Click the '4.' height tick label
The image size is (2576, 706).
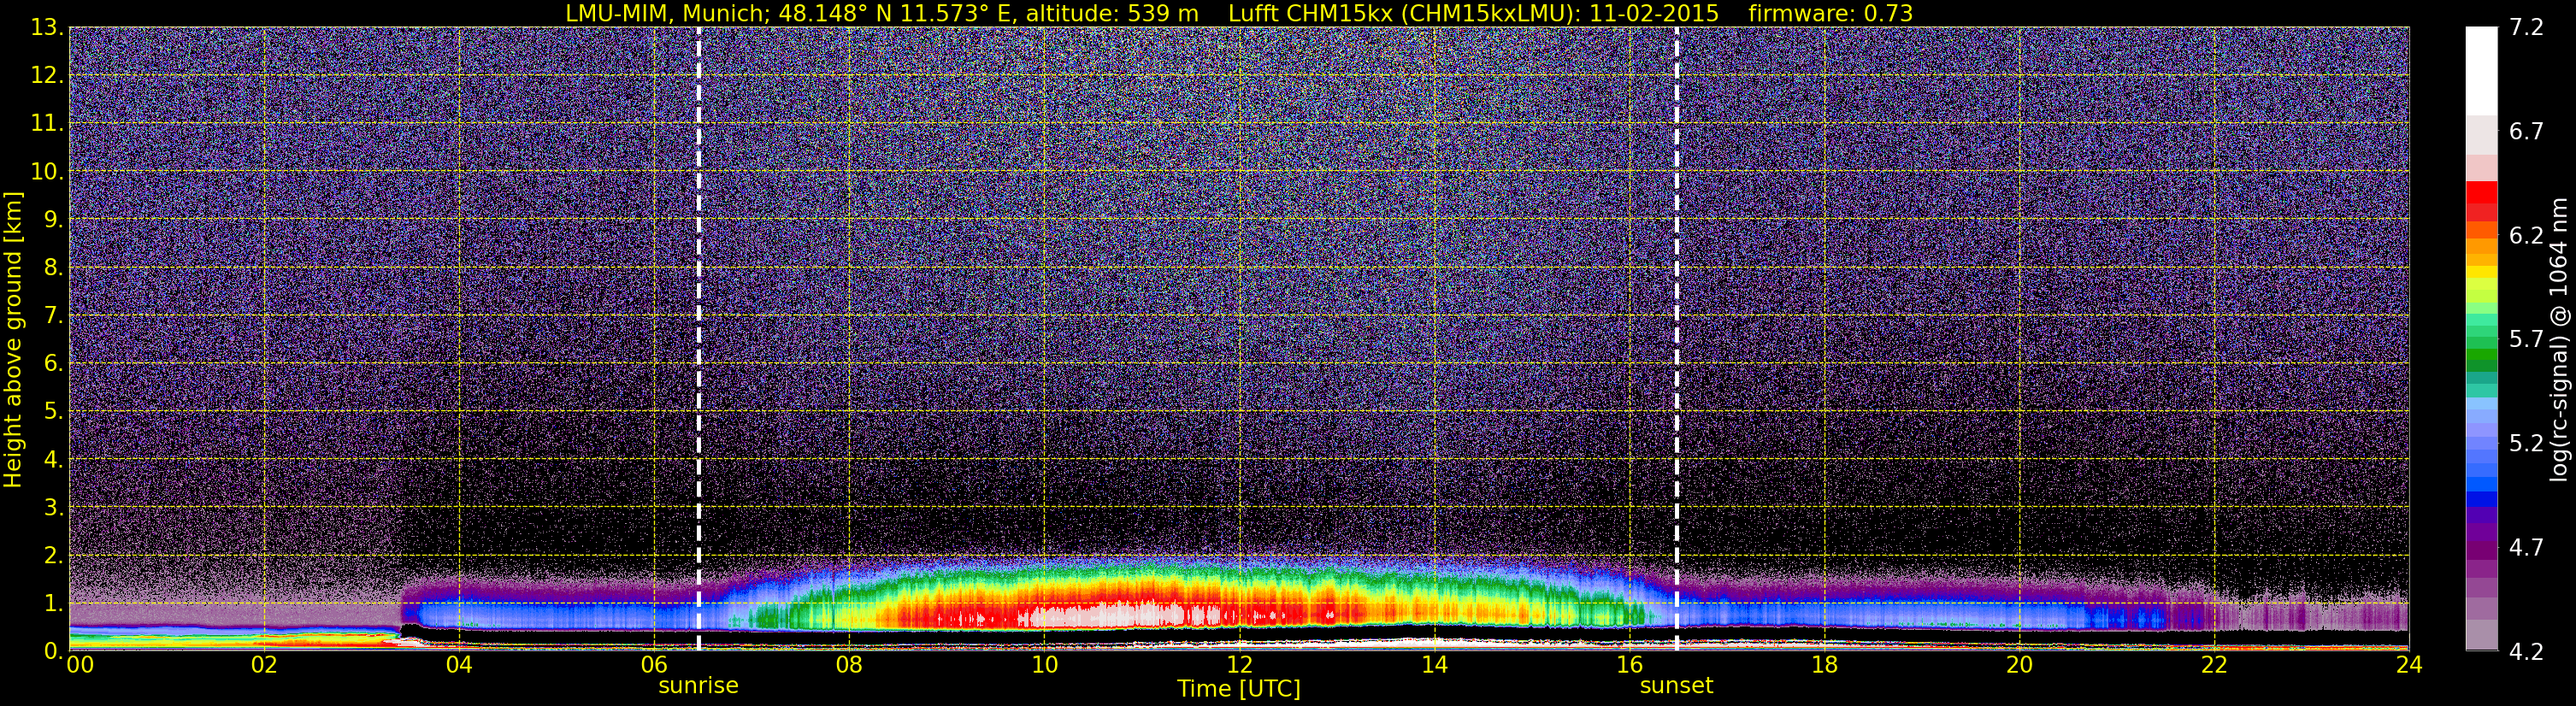coord(54,459)
